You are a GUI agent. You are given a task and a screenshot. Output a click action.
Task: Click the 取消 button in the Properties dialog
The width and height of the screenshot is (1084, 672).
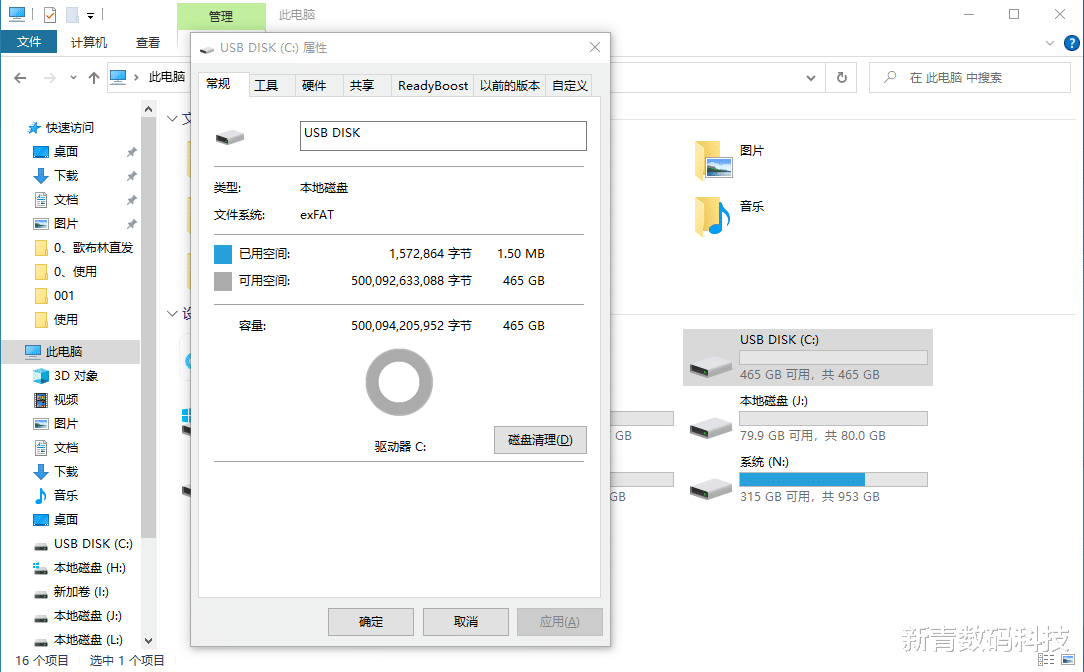point(465,621)
